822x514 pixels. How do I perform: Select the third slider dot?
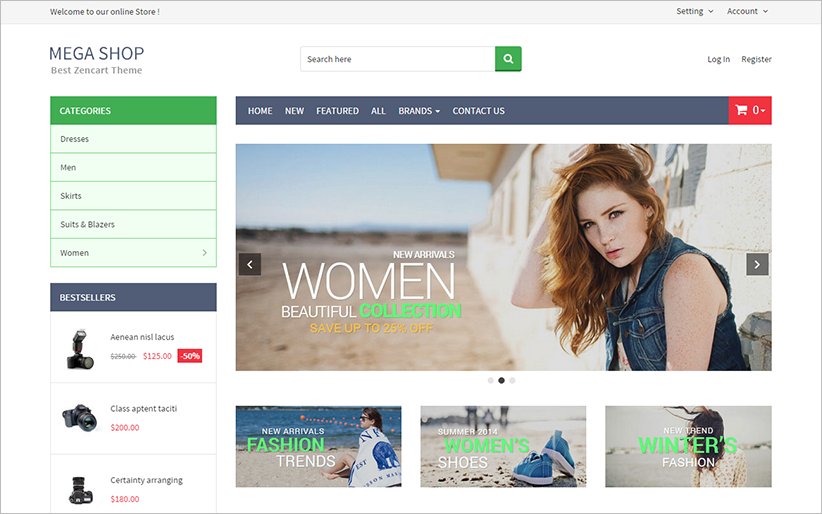click(512, 380)
